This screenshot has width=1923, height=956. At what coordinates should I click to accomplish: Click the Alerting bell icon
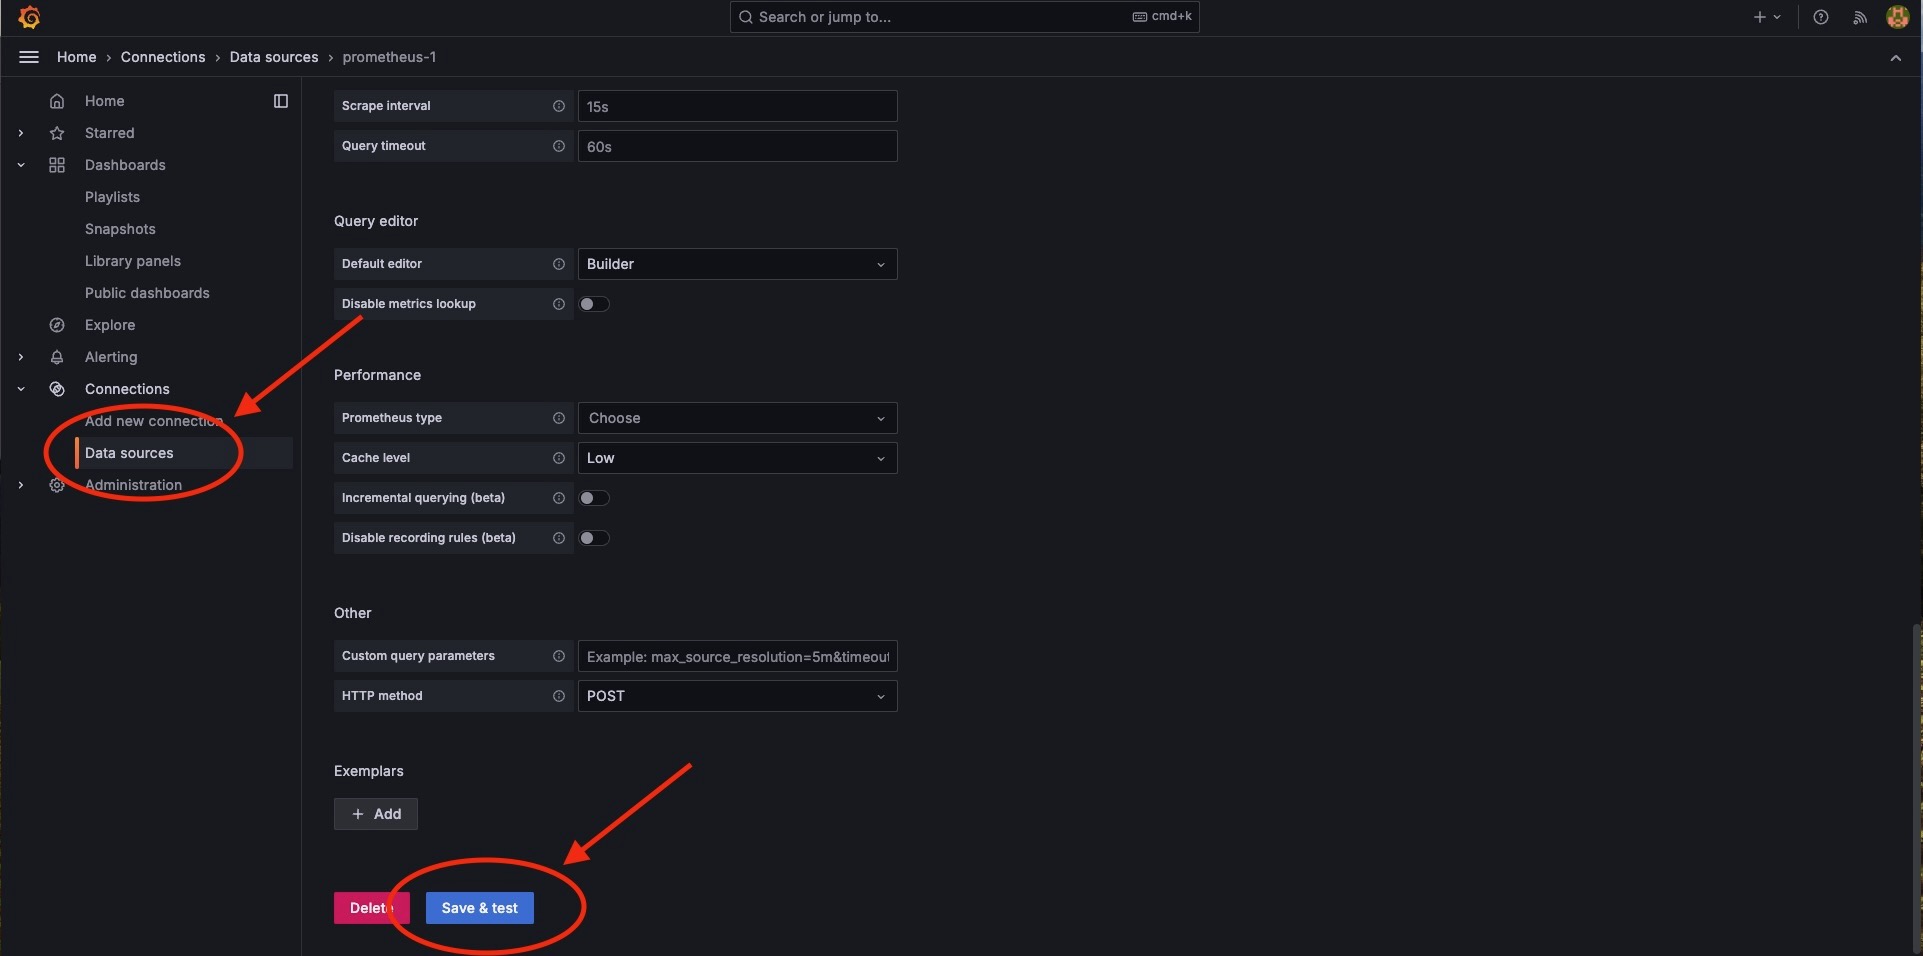(x=57, y=357)
